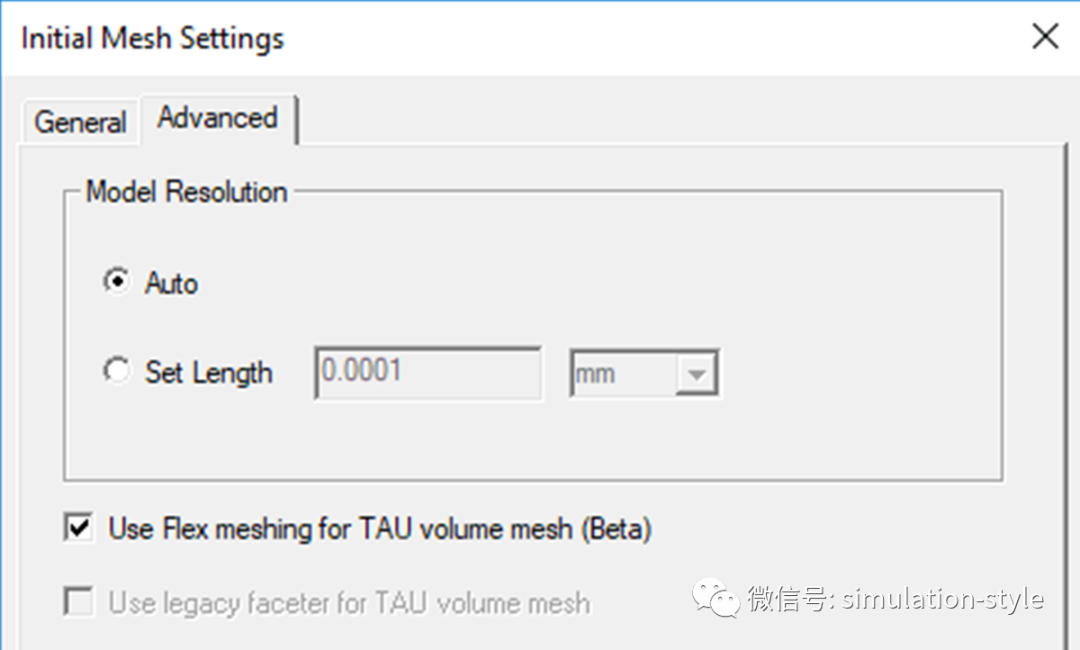Click the Flex meshing for TAU volume mesh label
The image size is (1080, 650).
pos(380,529)
